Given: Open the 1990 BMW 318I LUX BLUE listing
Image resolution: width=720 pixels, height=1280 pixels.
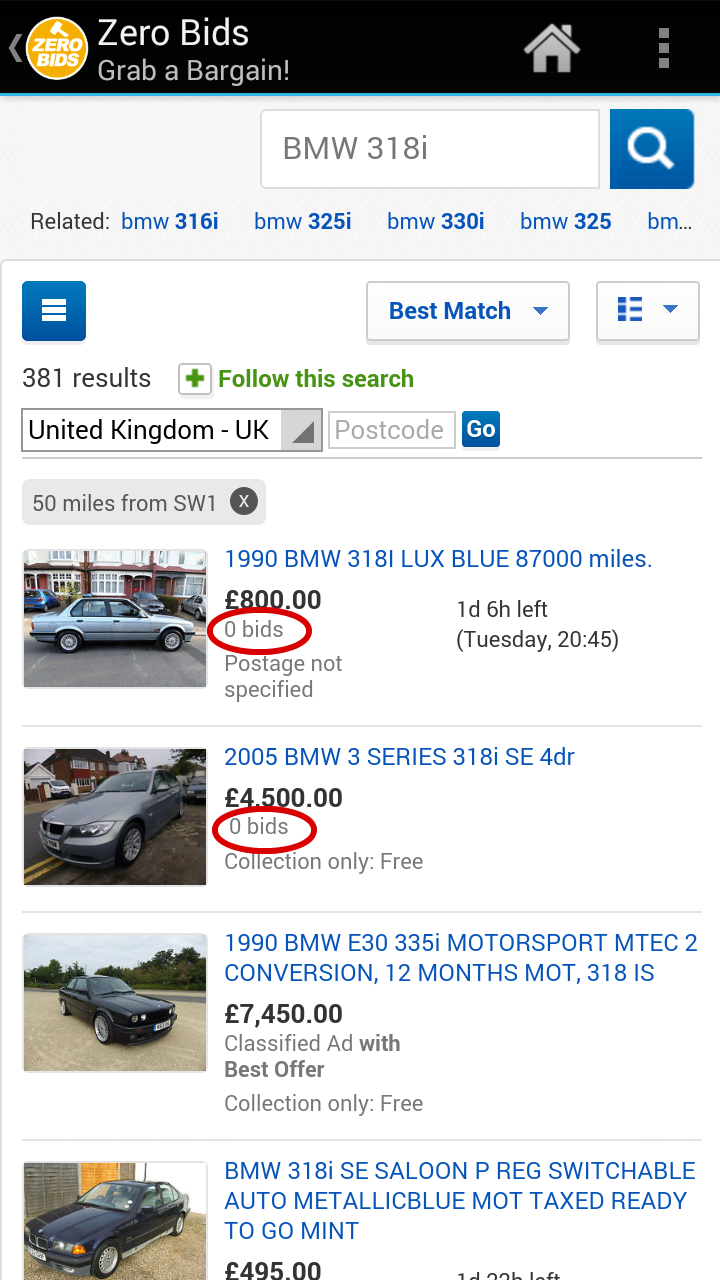Looking at the screenshot, I should [437, 558].
